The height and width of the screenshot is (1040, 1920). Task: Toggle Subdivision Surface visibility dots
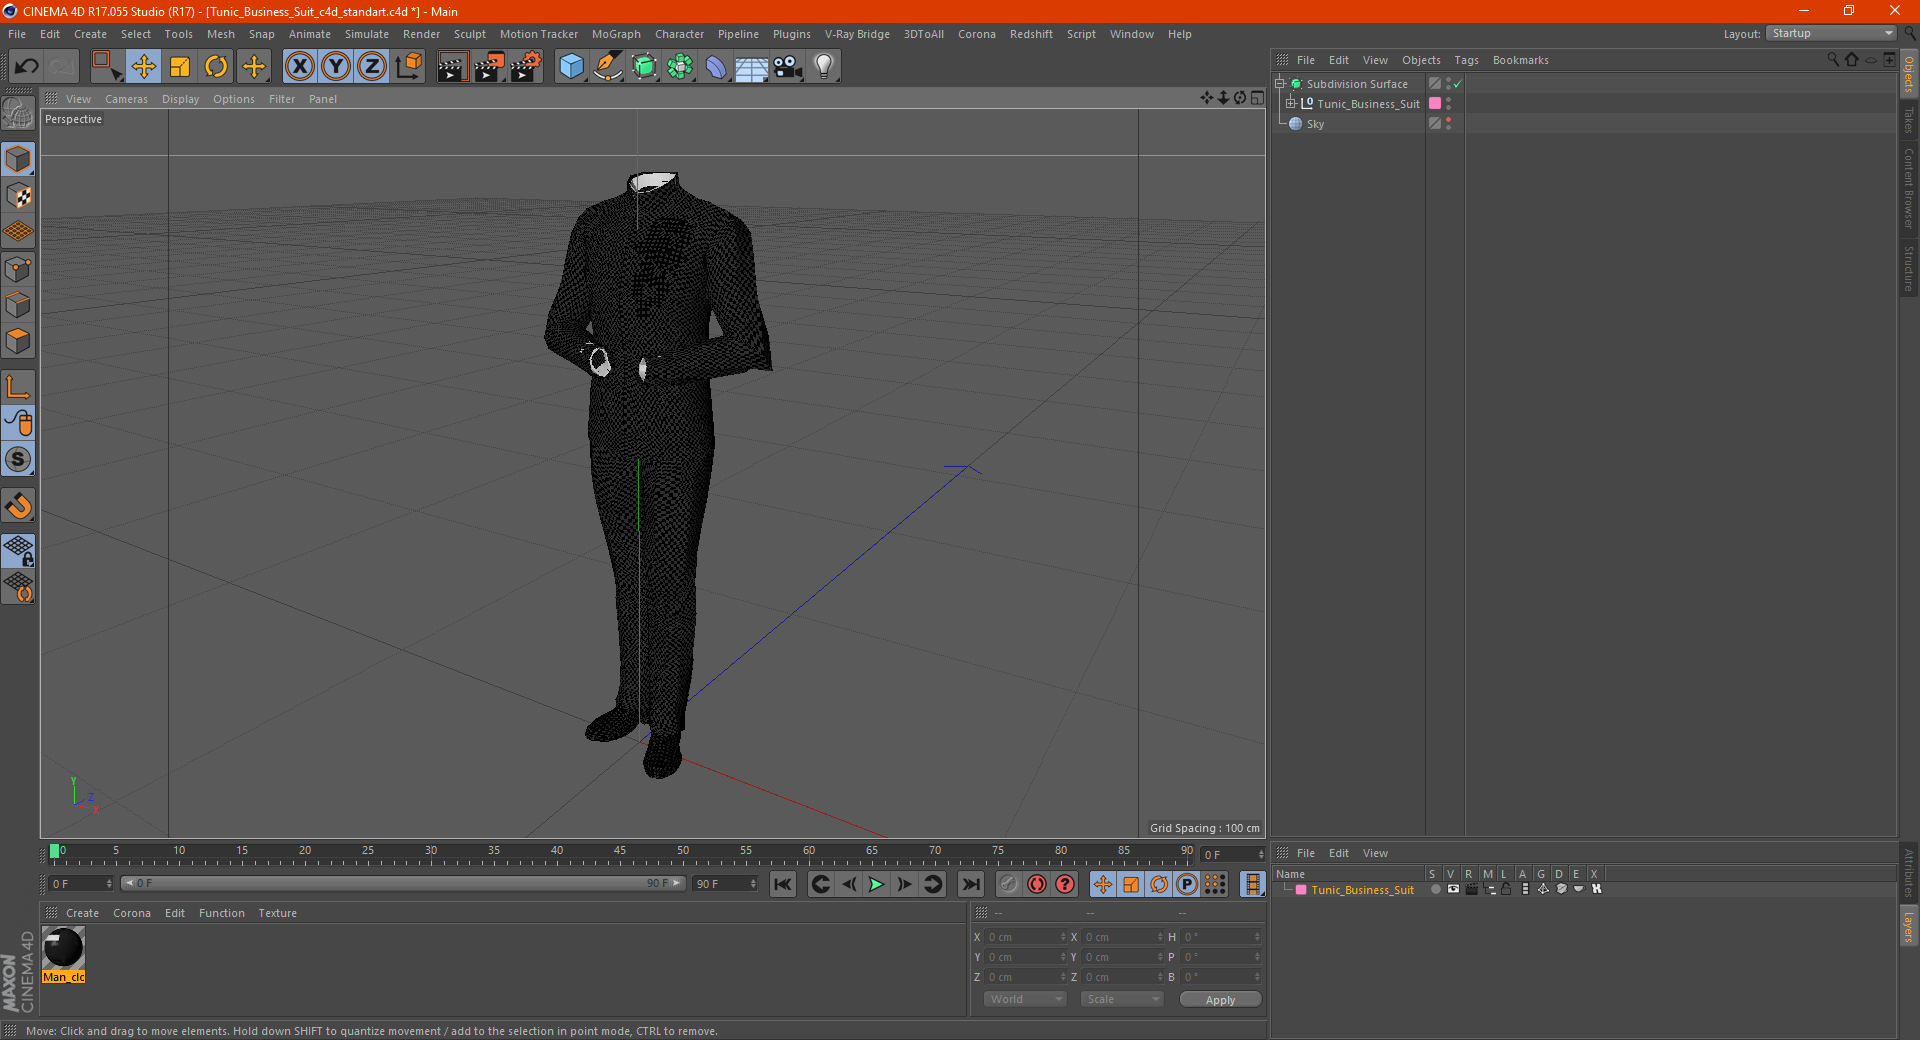1448,84
